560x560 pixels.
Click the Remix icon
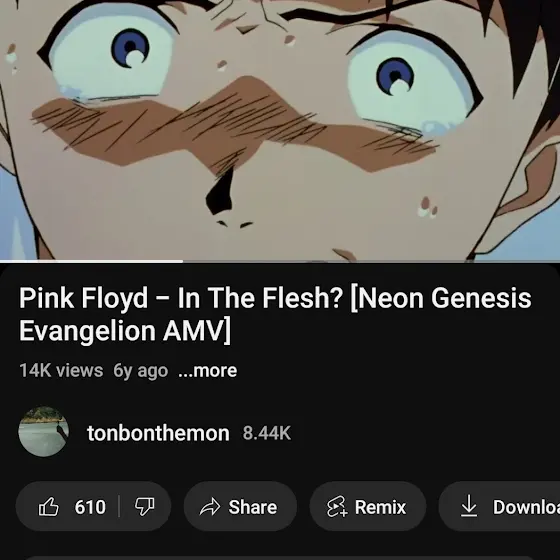(x=337, y=506)
